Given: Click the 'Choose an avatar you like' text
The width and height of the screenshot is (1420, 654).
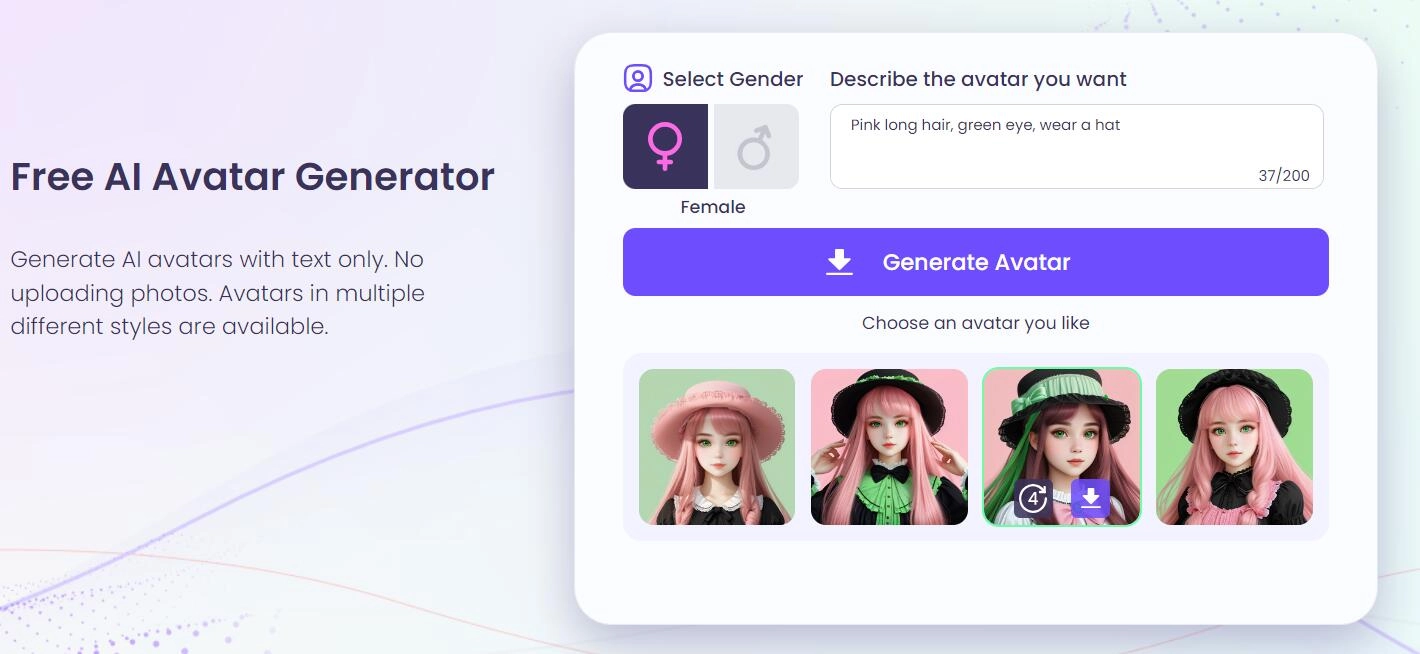Looking at the screenshot, I should tap(976, 323).
